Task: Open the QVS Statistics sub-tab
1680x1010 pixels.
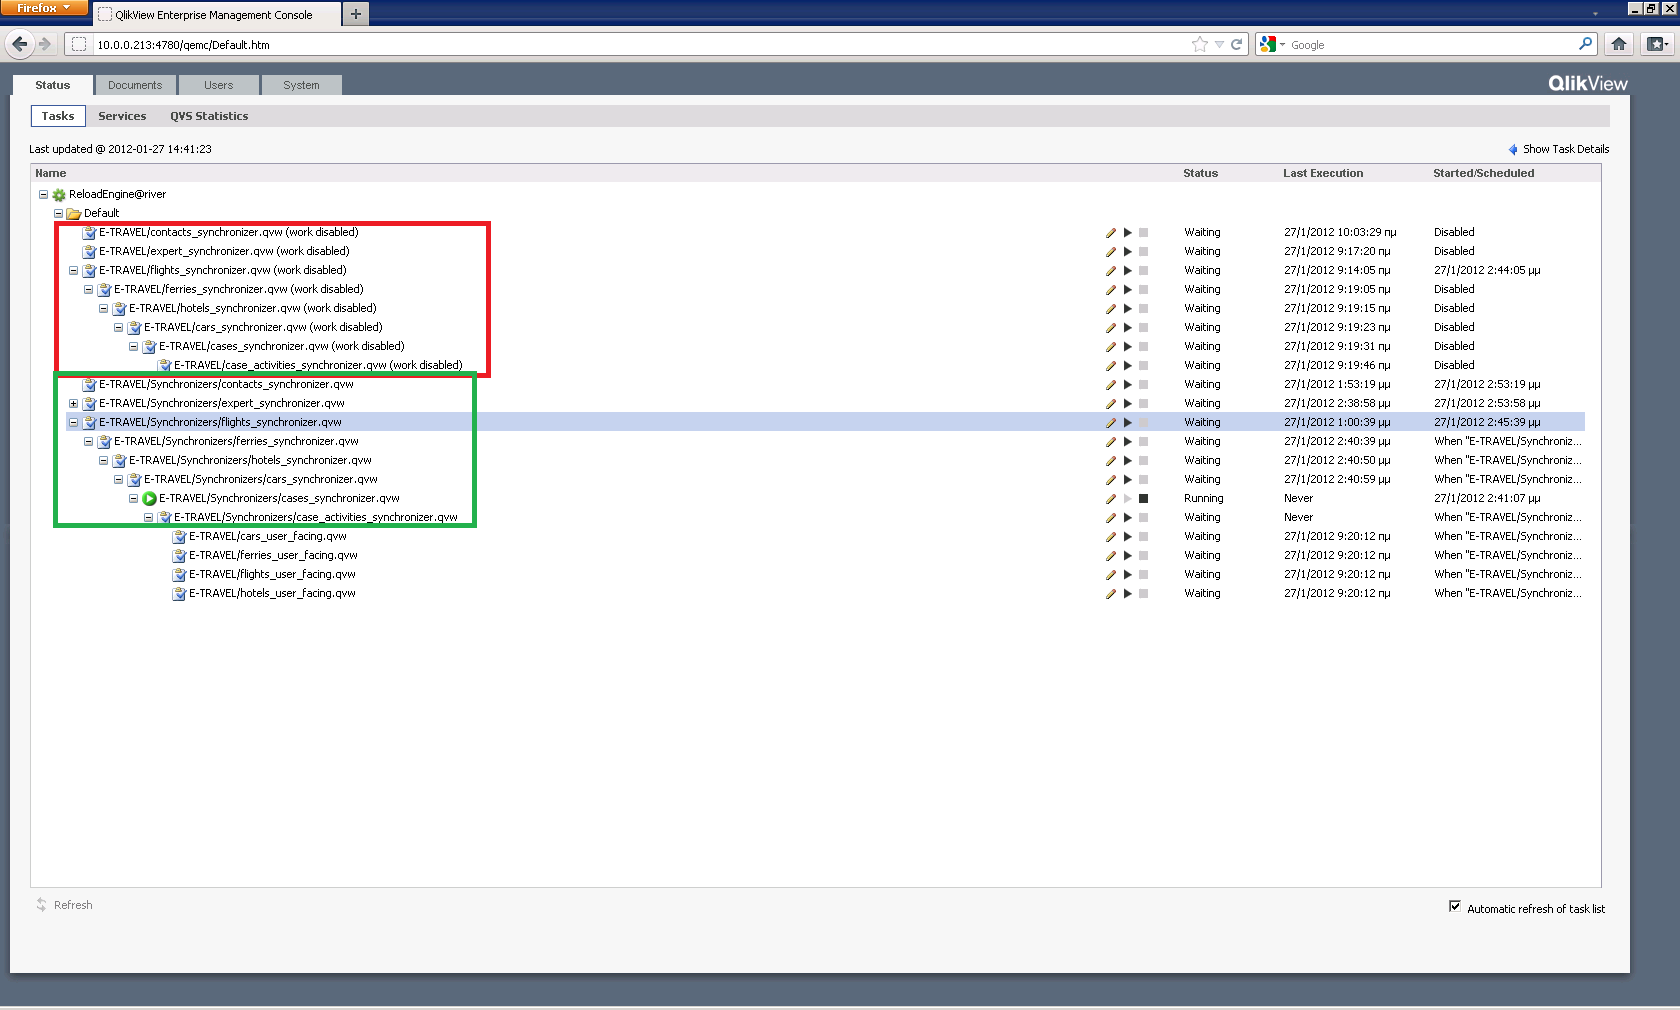Action: tap(209, 116)
